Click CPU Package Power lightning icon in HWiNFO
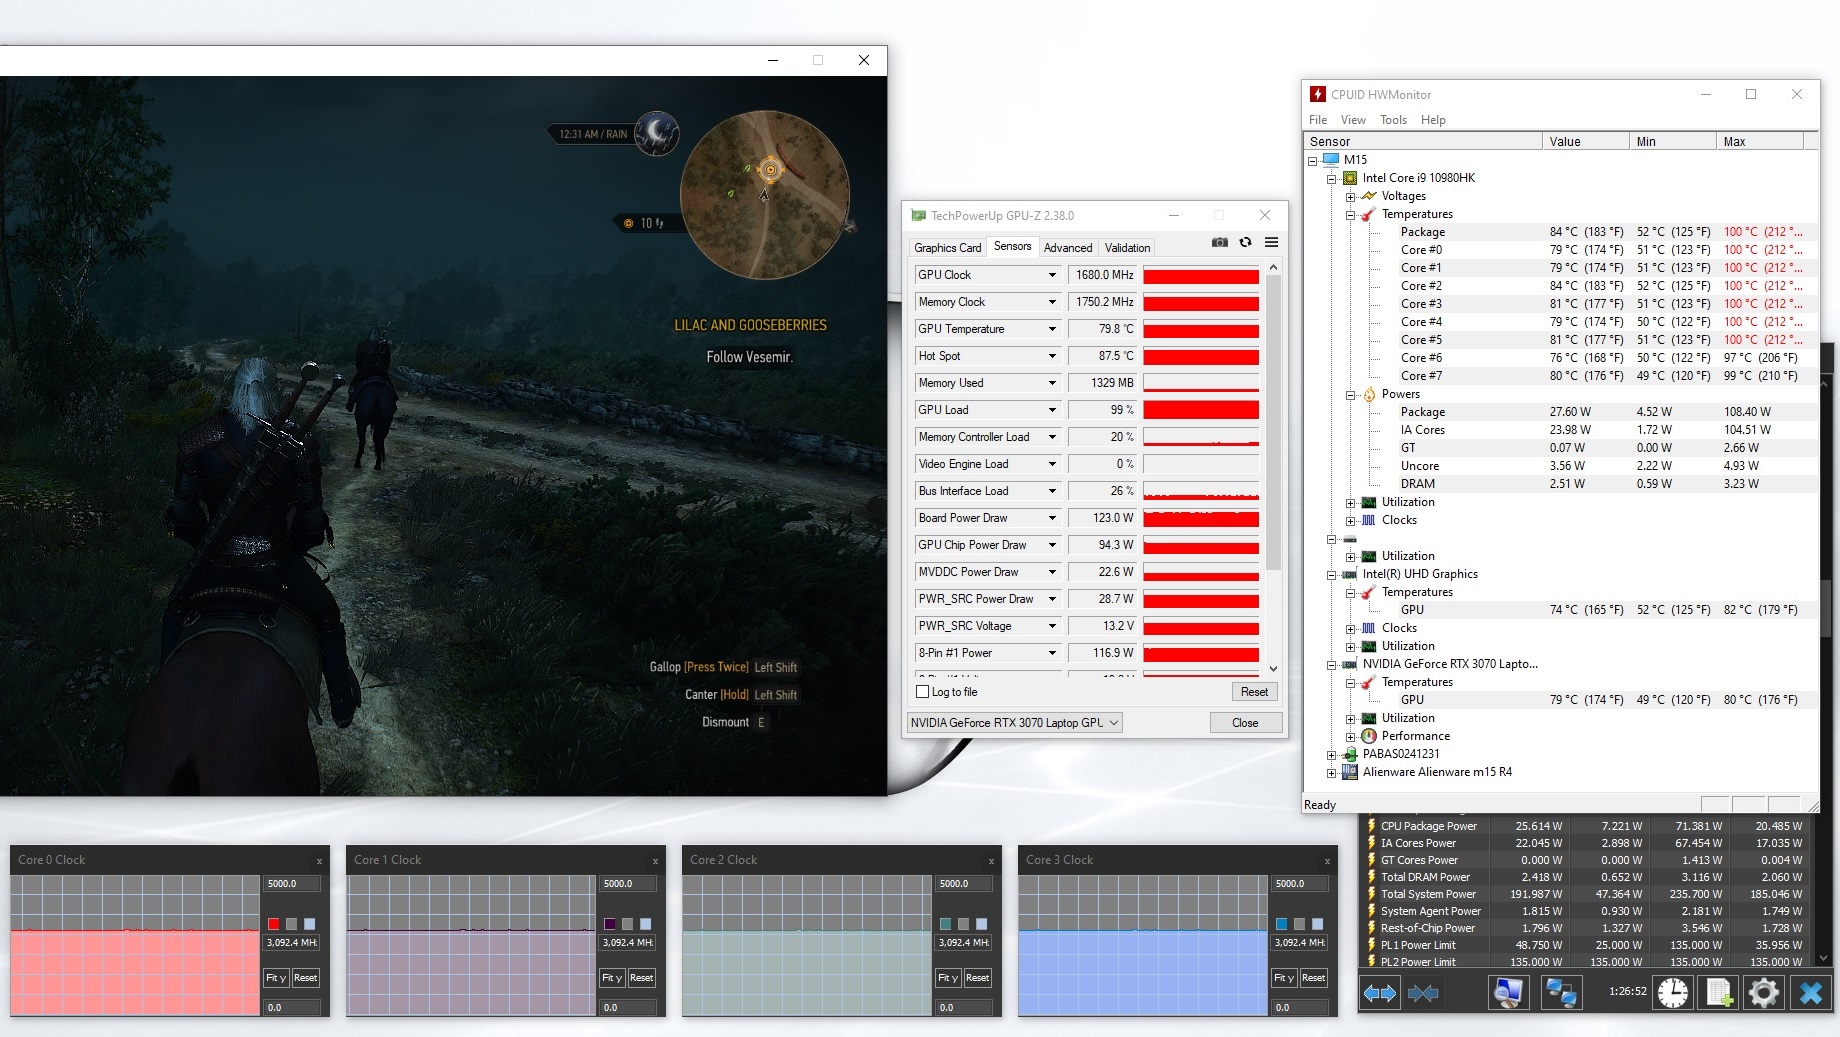The width and height of the screenshot is (1840, 1037). [x=1371, y=826]
